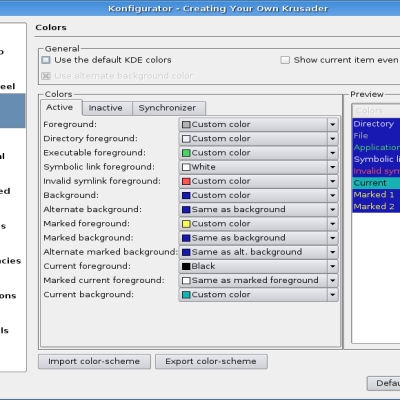Screen dimensions: 400x400
Task: Select the Marked 1 row in Preview
Action: [x=376, y=195]
